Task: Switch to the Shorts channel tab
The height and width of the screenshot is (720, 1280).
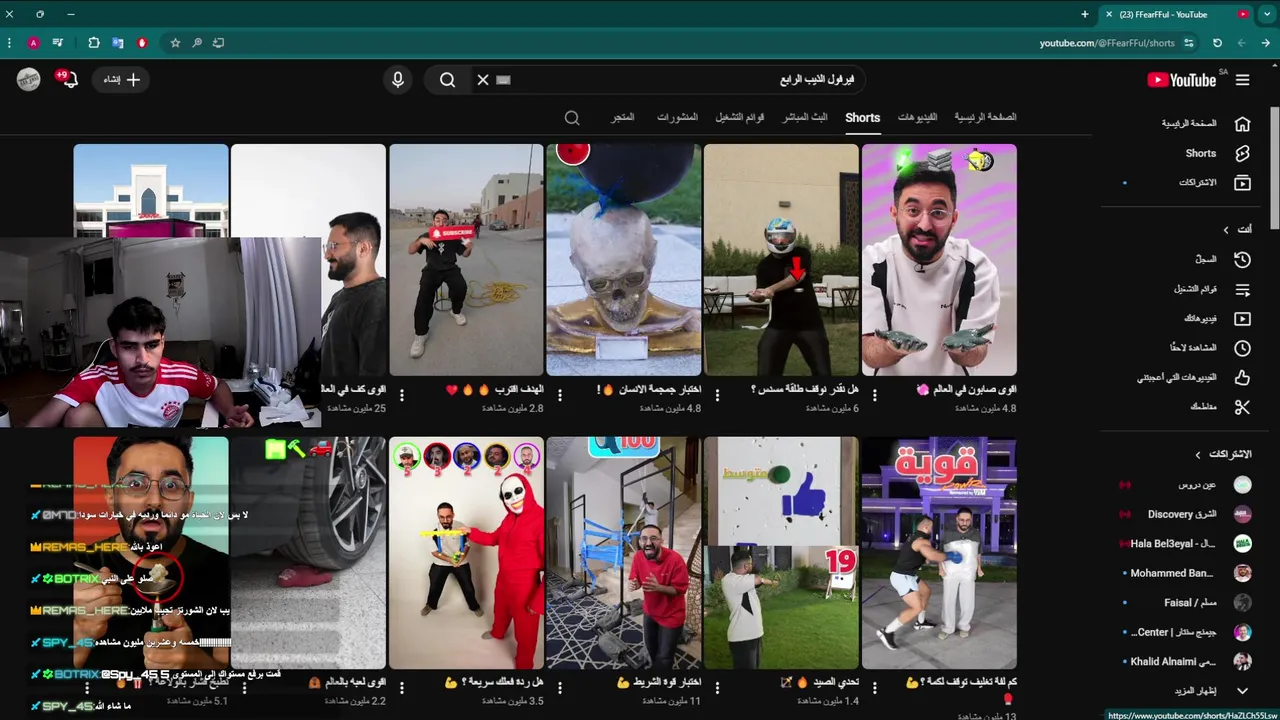Action: pos(862,118)
